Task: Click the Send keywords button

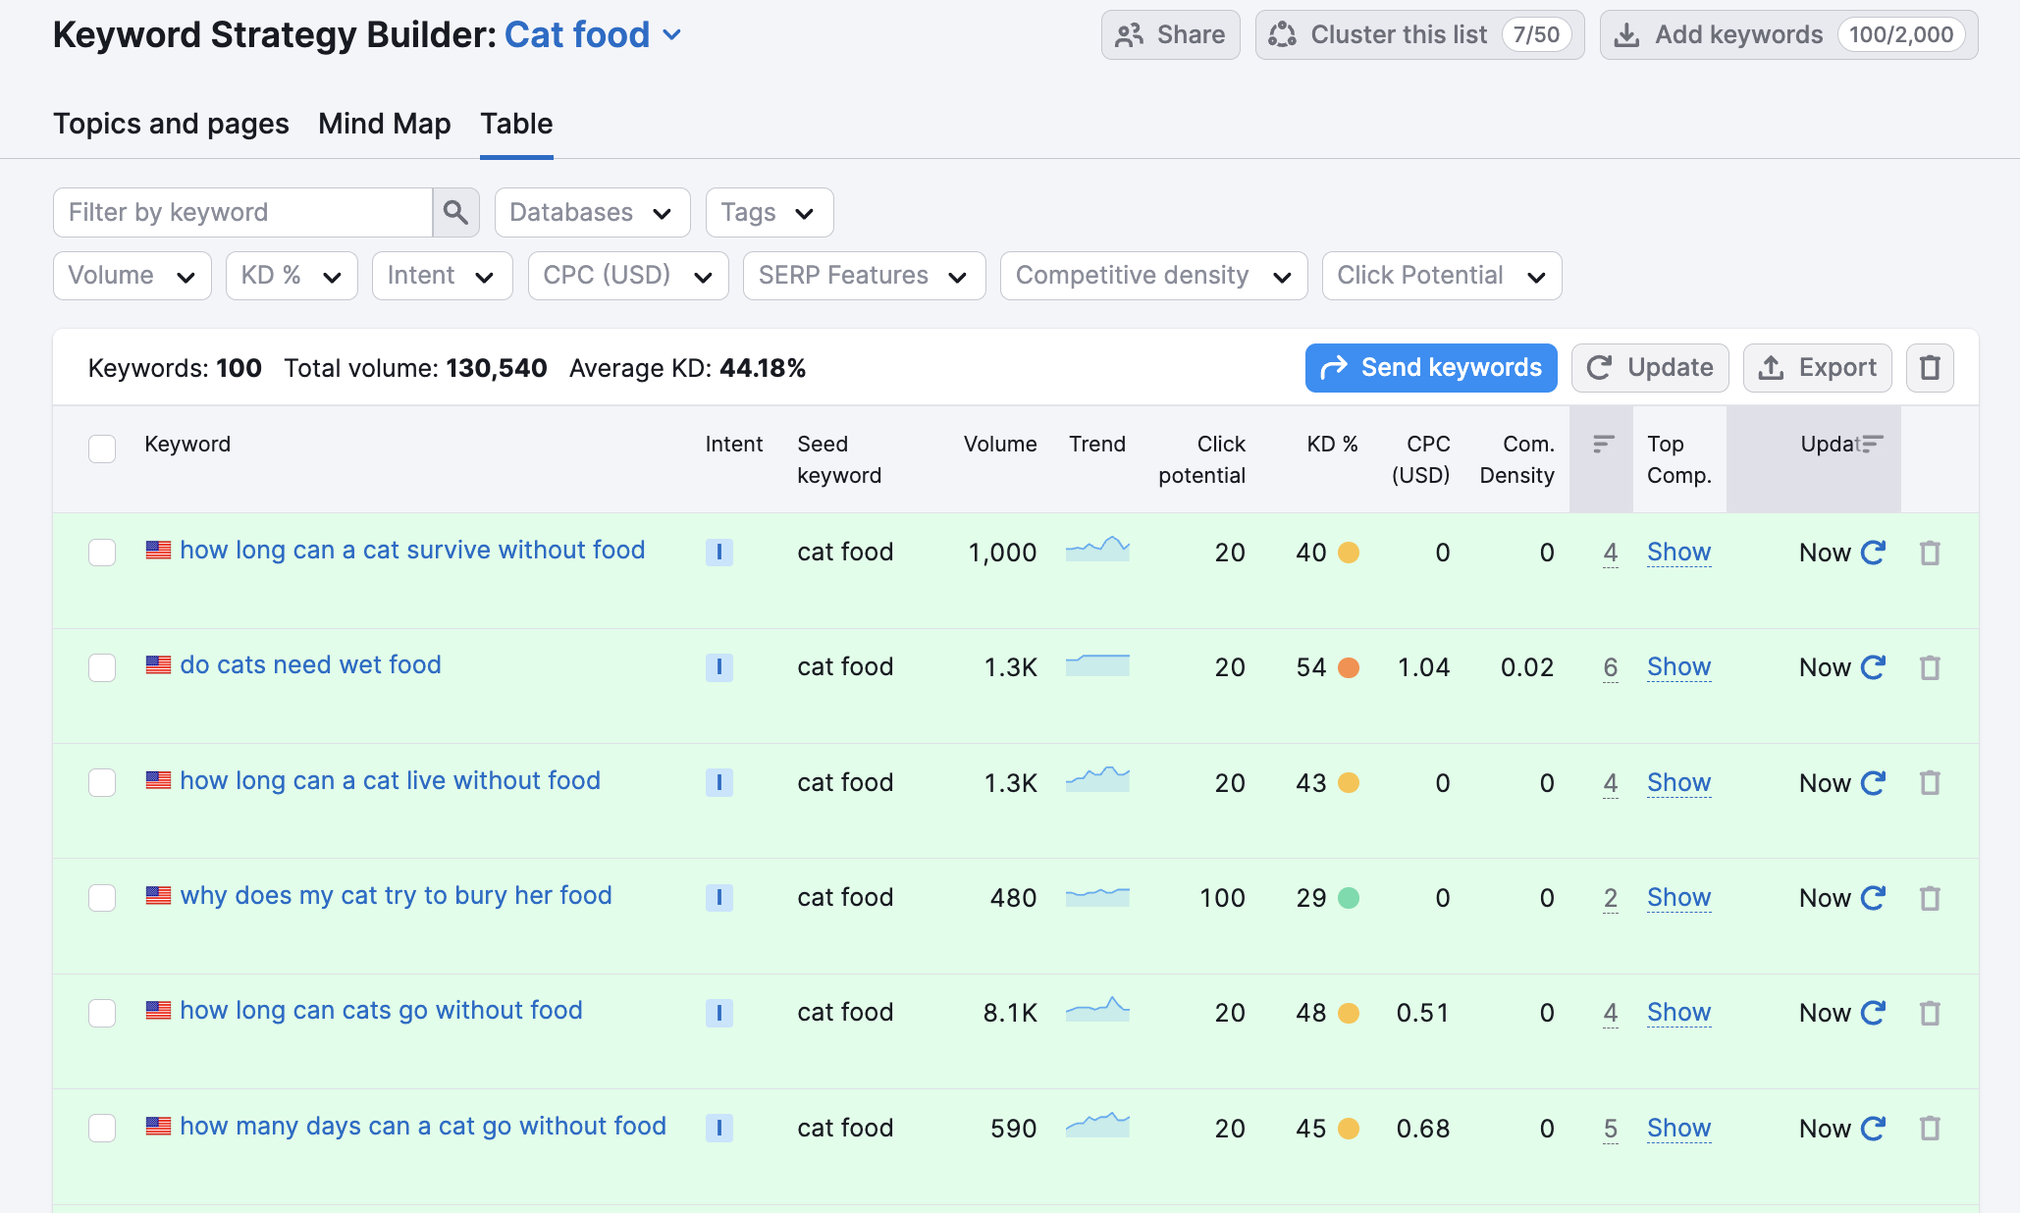Action: pyautogui.click(x=1430, y=368)
